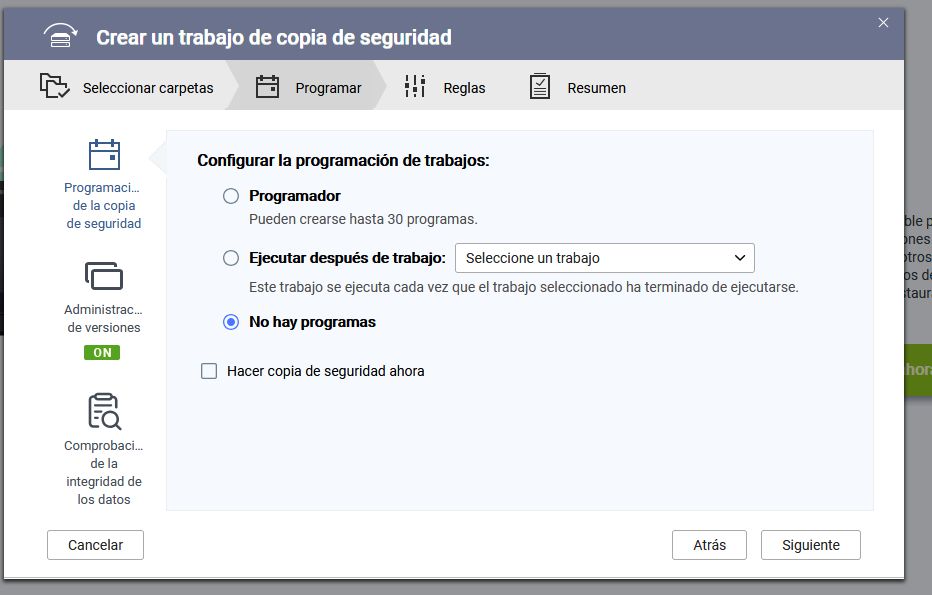Expand the Seleccione un trabajo dropdown

point(604,258)
